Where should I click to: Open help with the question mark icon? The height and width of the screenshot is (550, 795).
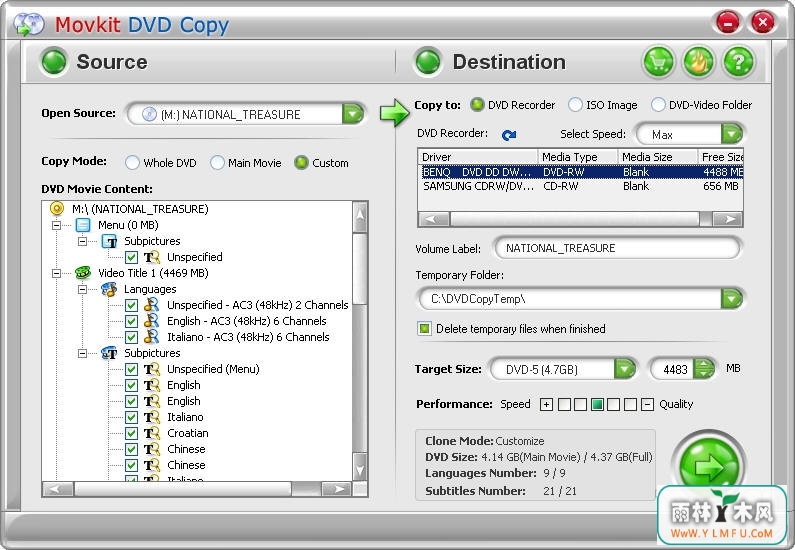point(738,62)
